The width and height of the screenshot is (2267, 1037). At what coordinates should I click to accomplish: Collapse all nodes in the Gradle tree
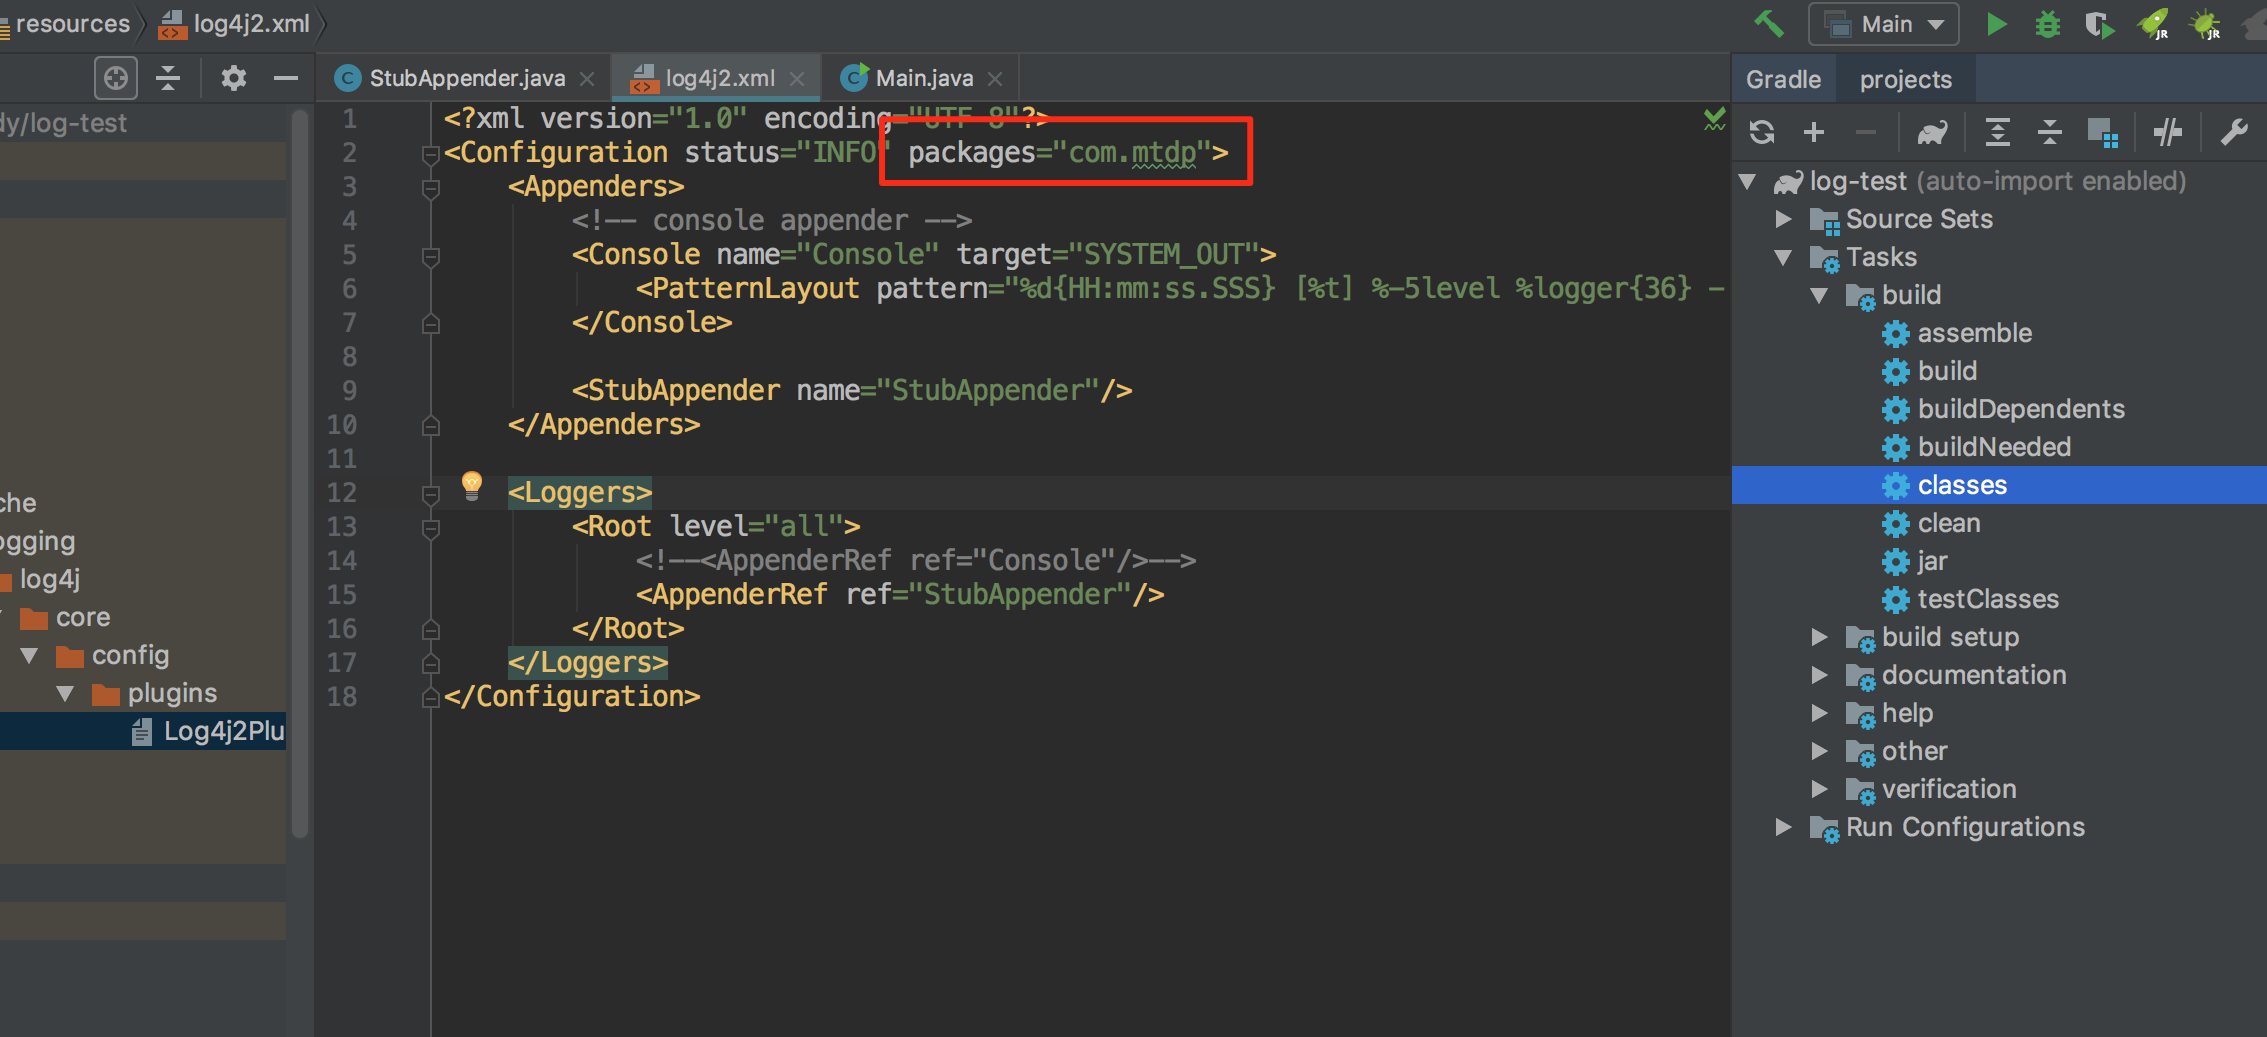coord(2049,131)
